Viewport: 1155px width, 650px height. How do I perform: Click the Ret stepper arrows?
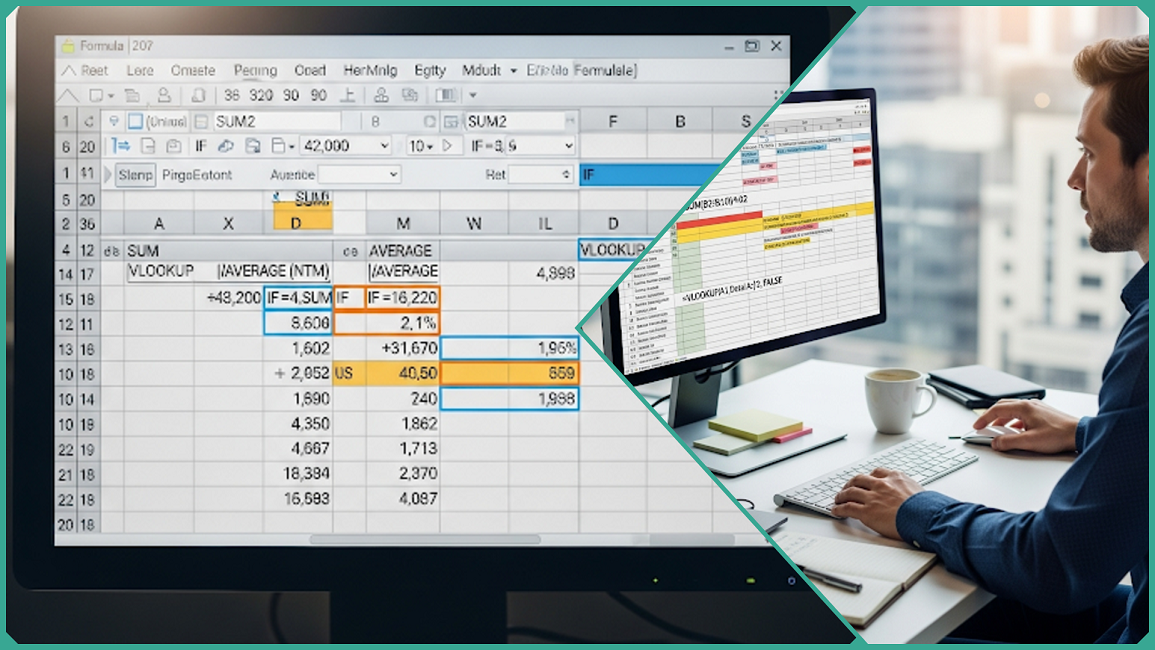(566, 175)
